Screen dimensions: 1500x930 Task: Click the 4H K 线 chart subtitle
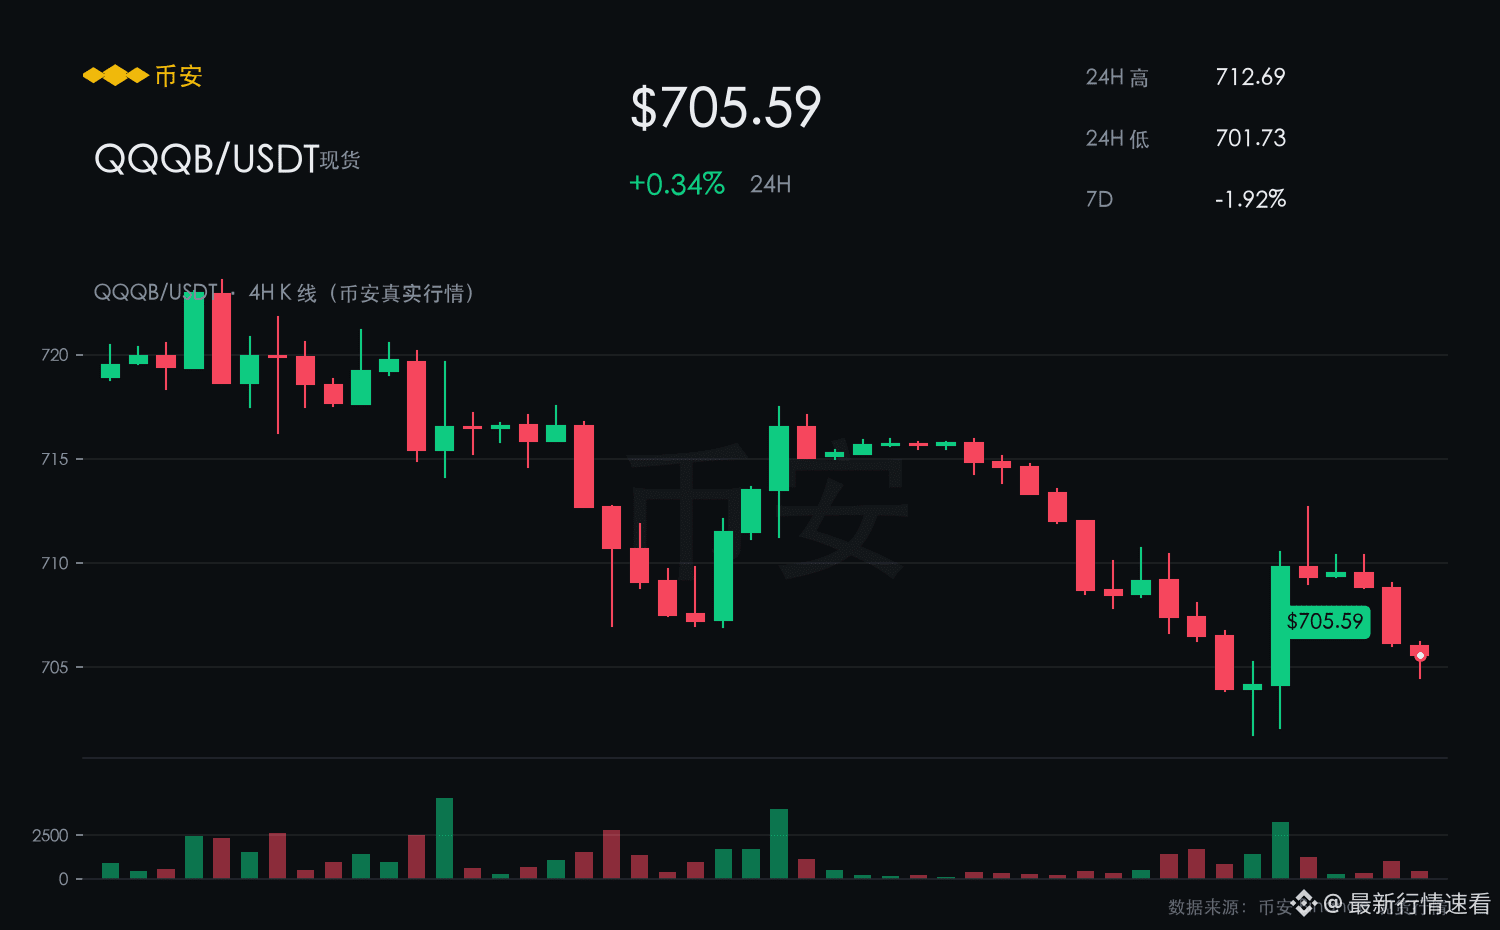[x=283, y=293]
